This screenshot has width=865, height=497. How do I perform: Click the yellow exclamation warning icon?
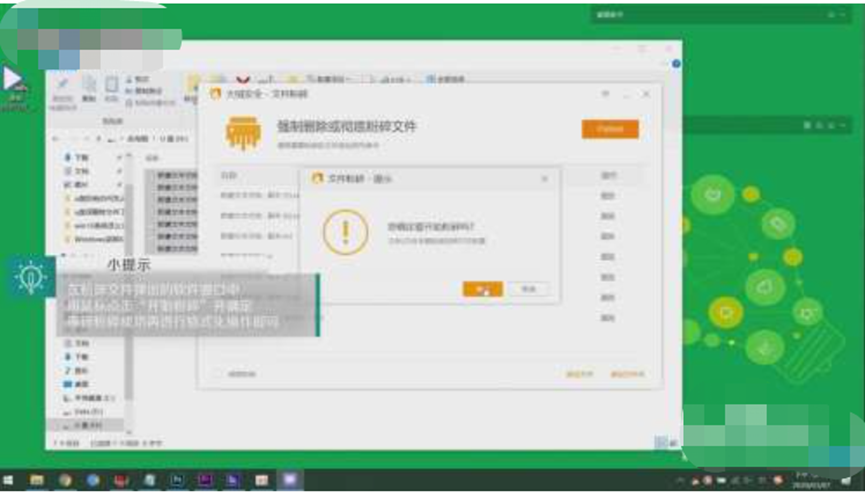[x=345, y=233]
